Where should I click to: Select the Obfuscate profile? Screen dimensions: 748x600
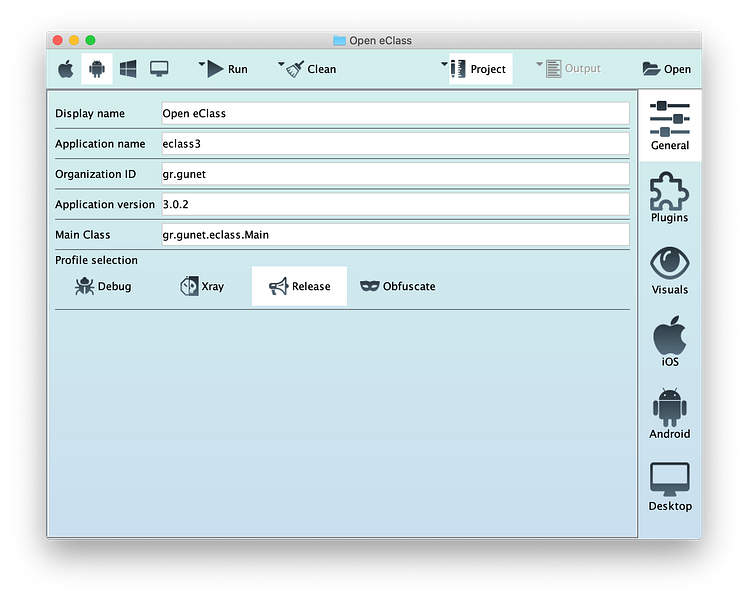pyautogui.click(x=397, y=286)
